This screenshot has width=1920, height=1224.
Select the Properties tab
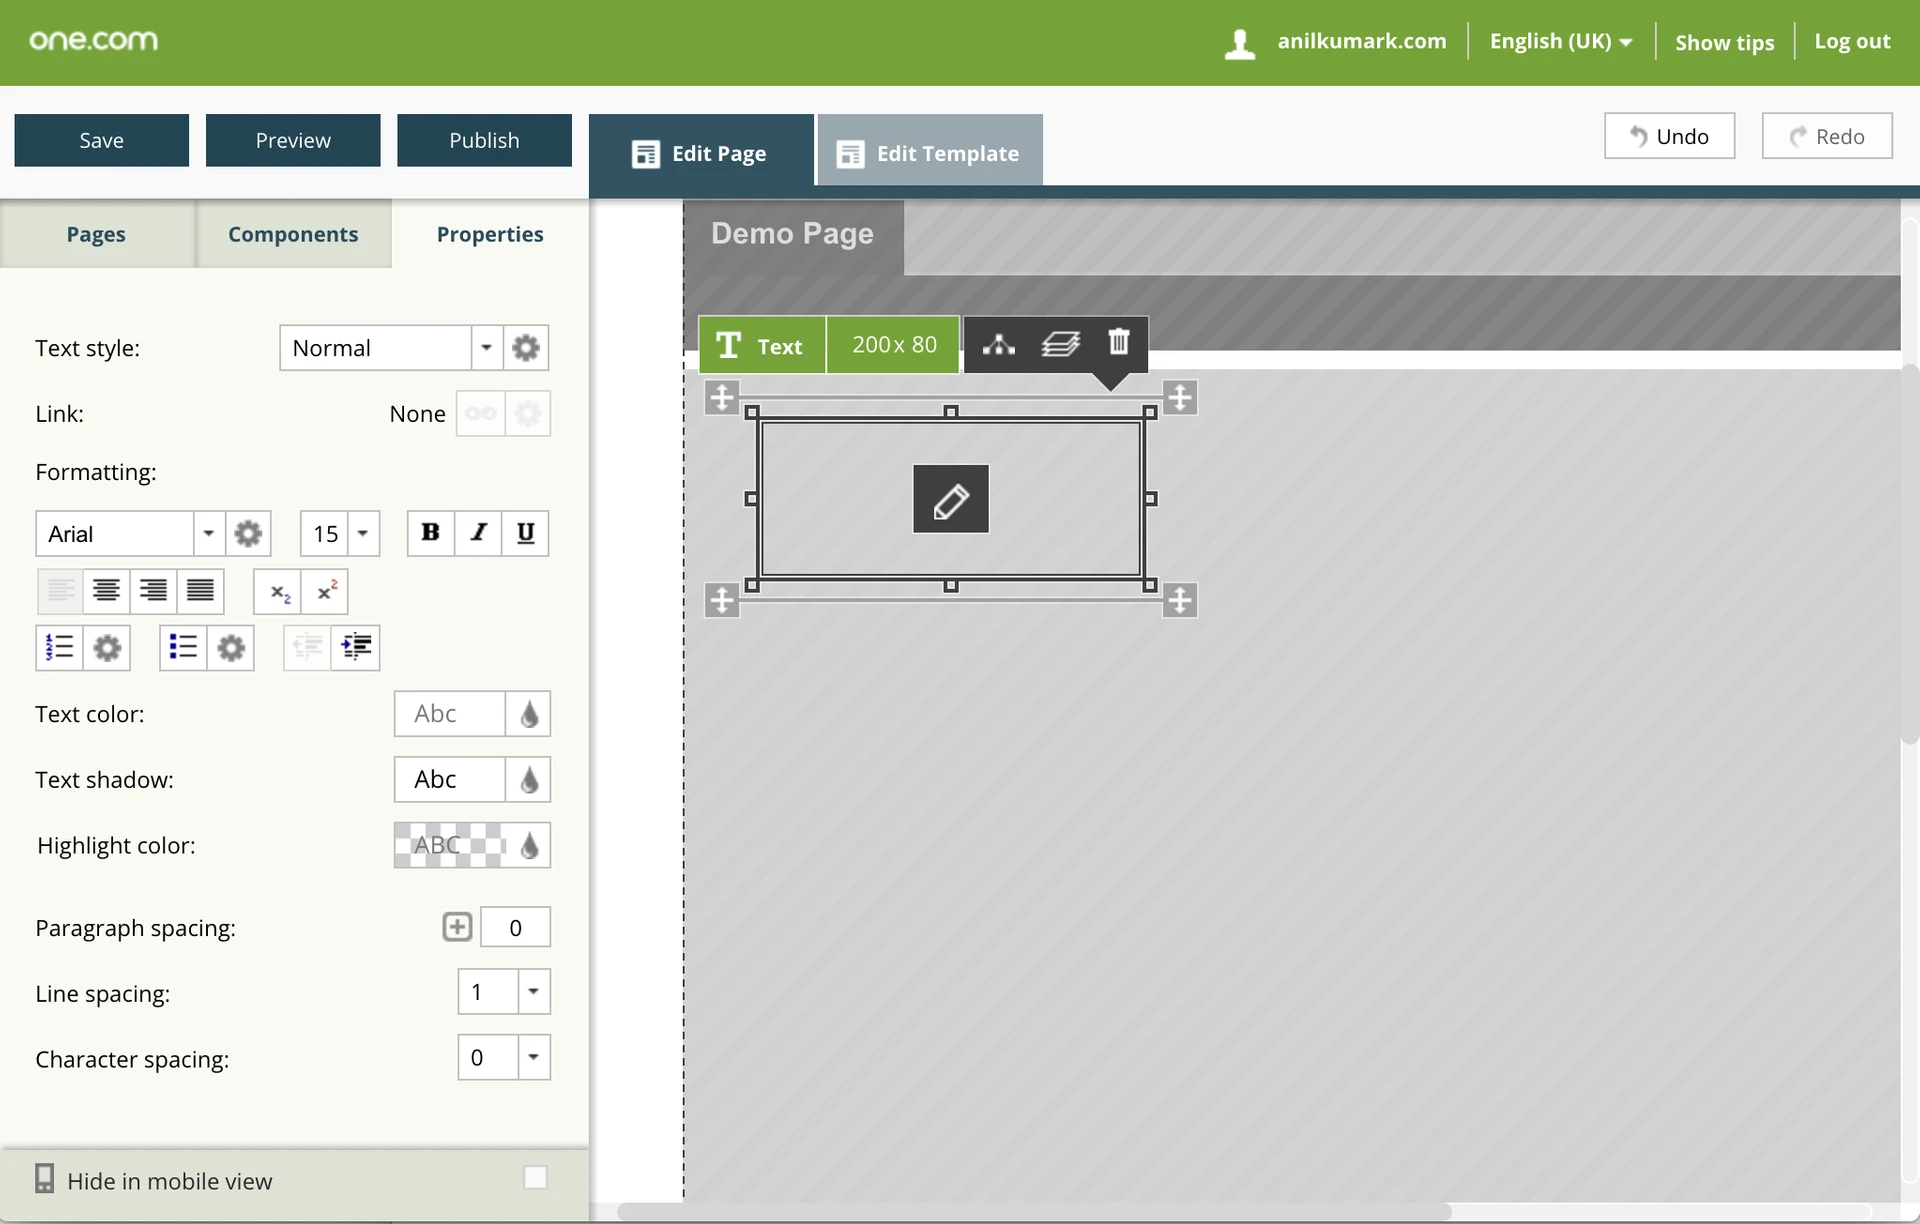pyautogui.click(x=490, y=234)
